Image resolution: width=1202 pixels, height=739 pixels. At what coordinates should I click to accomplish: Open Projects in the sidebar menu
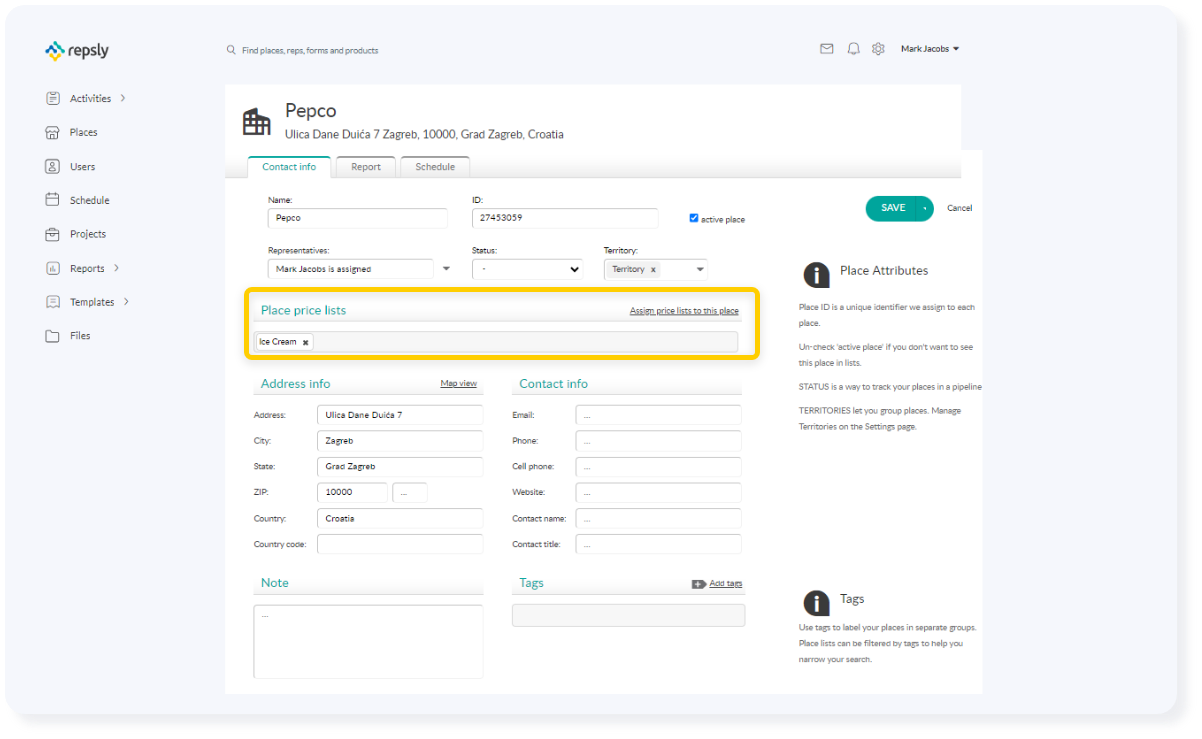[88, 234]
